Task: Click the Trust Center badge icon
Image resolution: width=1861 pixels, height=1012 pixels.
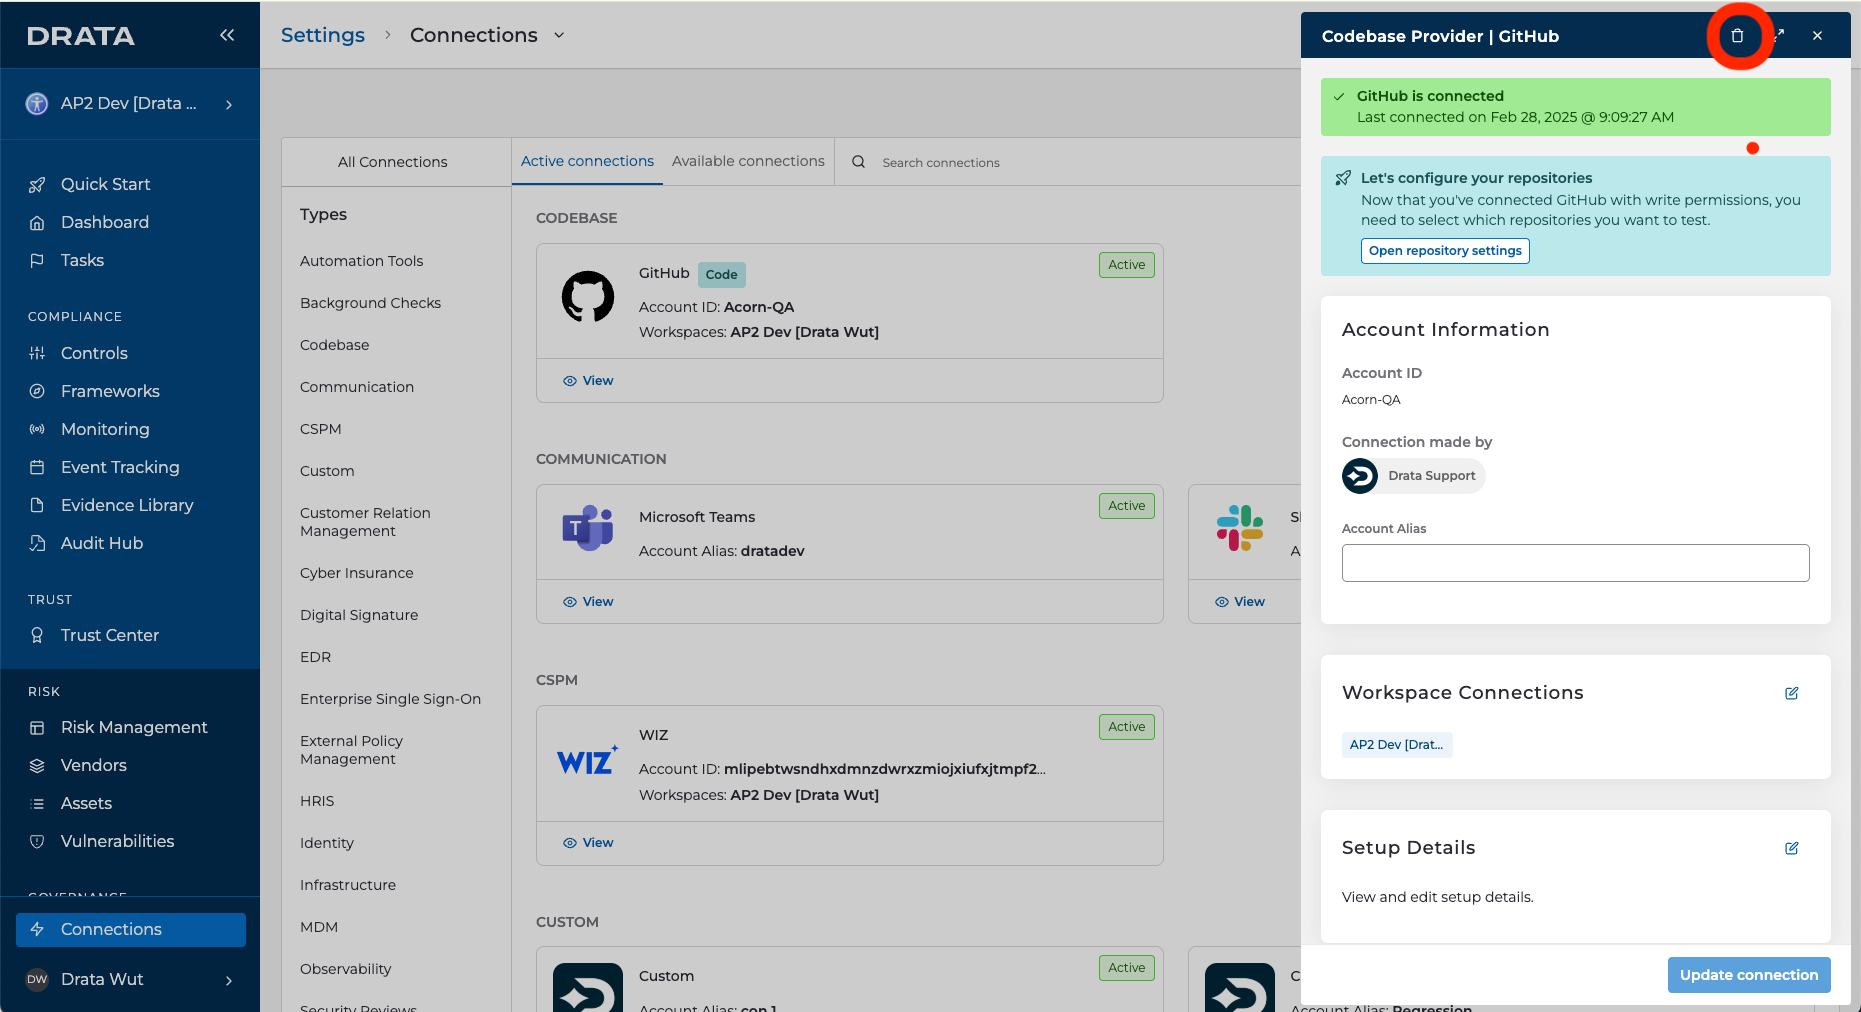Action: (x=37, y=635)
